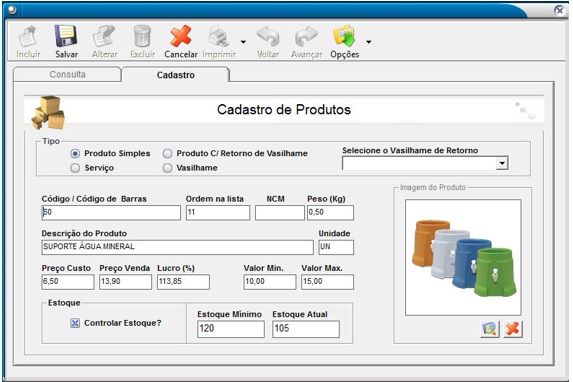Image resolution: width=573 pixels, height=382 pixels.
Task: Switch to the Consulta tab
Action: pos(67,75)
